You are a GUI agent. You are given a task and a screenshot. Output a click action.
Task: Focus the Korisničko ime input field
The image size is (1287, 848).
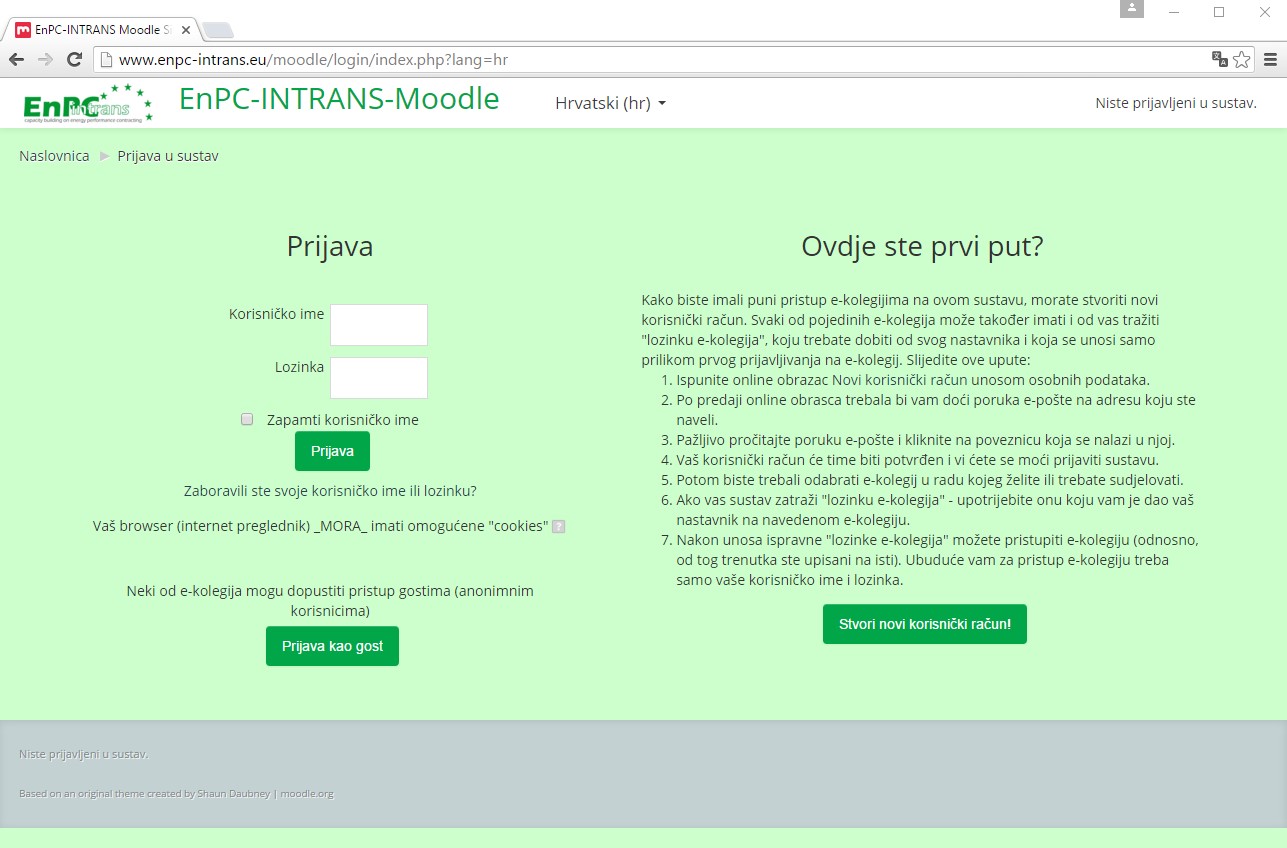[x=379, y=325]
